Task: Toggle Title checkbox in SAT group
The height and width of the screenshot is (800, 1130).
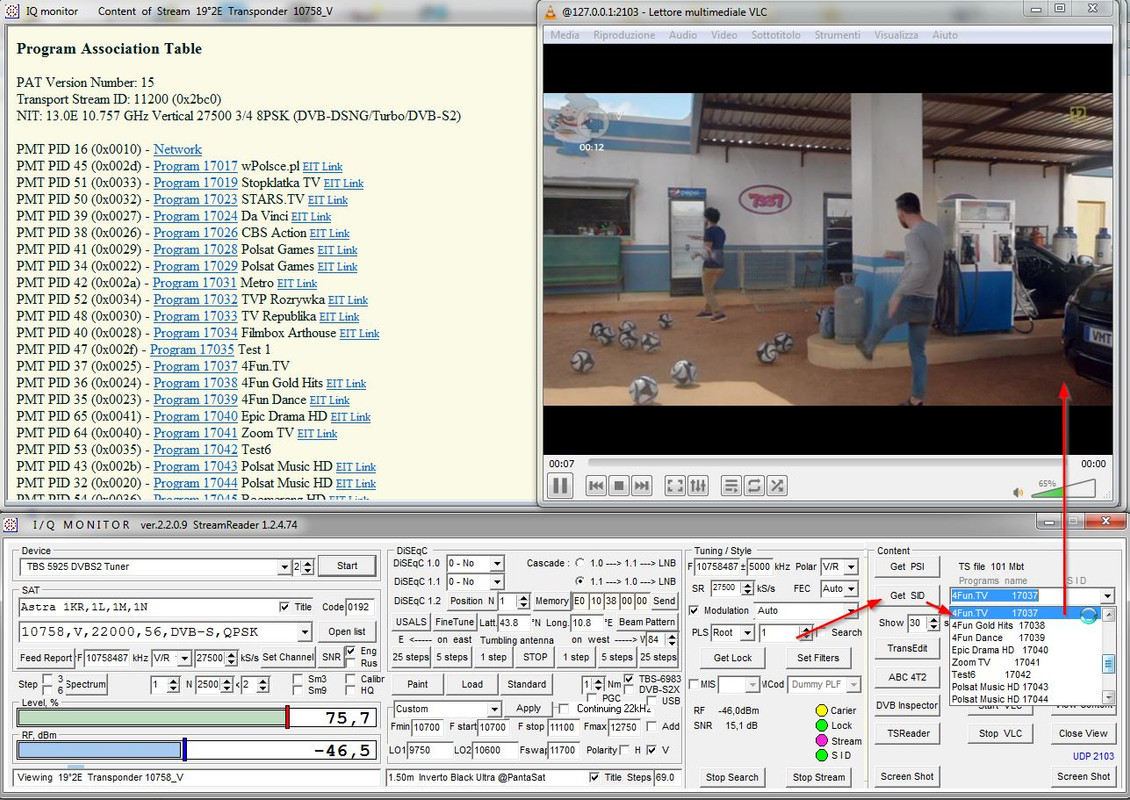Action: [x=285, y=607]
